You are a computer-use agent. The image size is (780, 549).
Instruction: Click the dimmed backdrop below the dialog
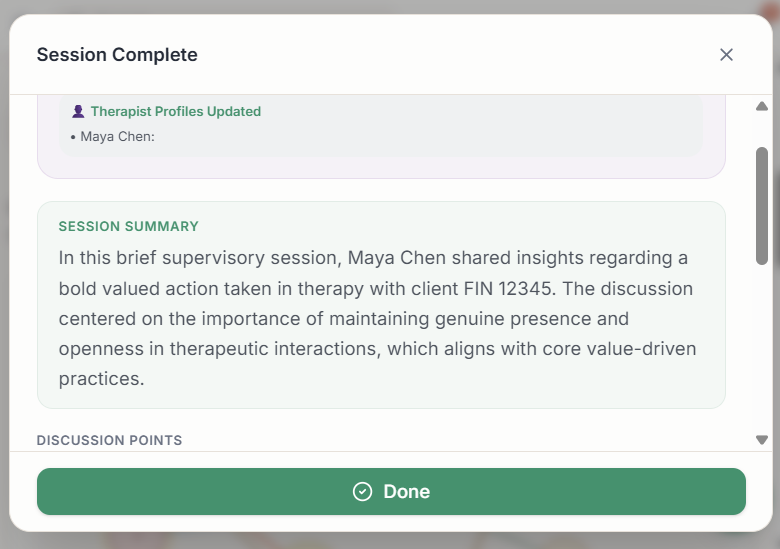(390, 541)
